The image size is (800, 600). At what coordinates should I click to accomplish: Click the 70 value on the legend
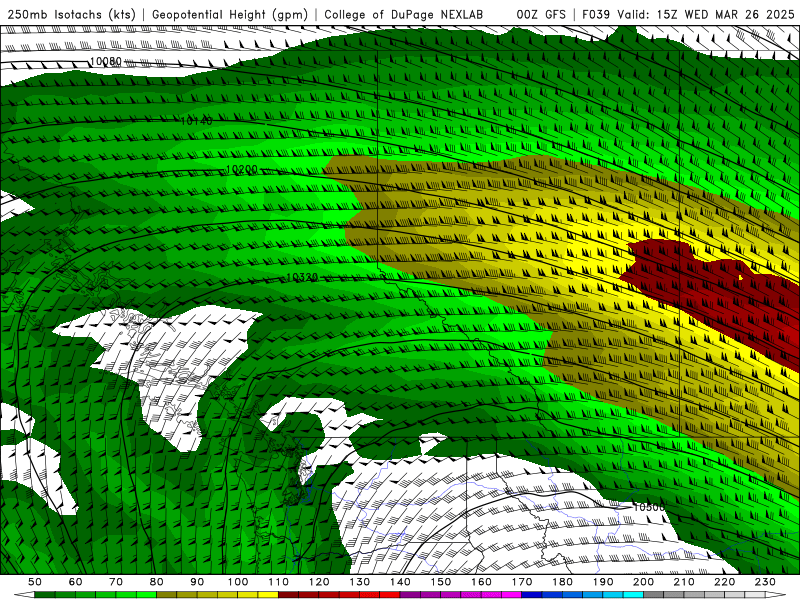[x=116, y=582]
